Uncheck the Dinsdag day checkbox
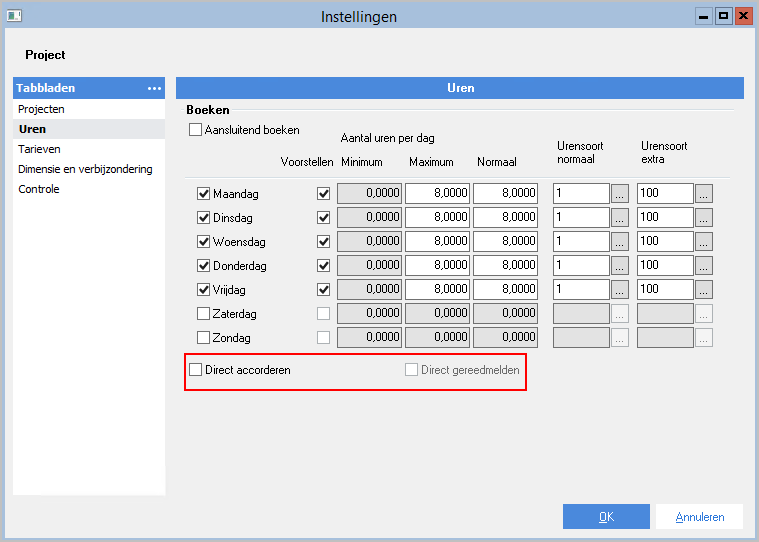 pyautogui.click(x=203, y=218)
